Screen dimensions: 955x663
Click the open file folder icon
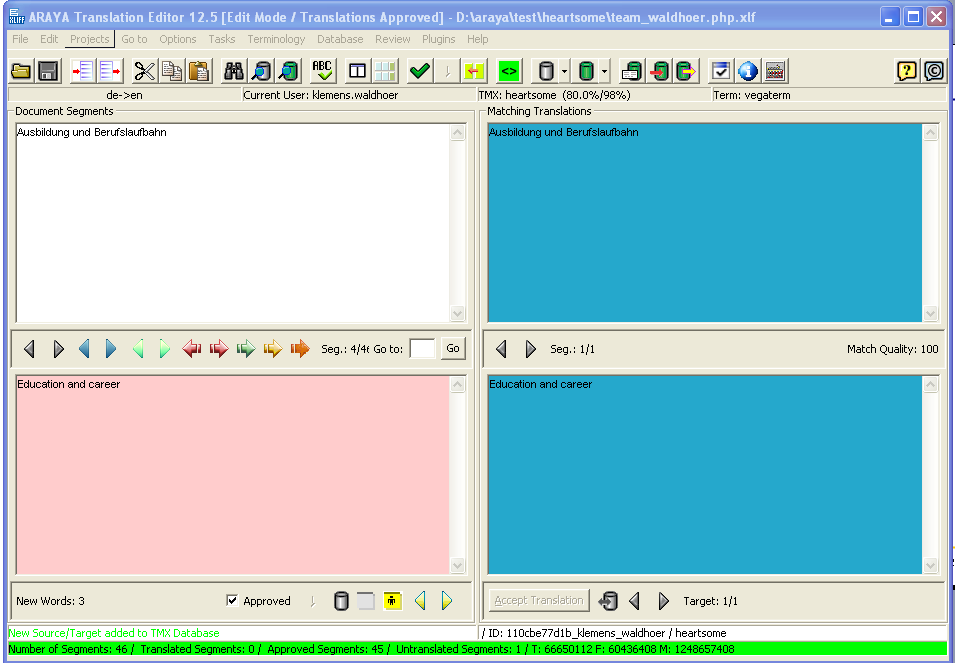tap(20, 71)
